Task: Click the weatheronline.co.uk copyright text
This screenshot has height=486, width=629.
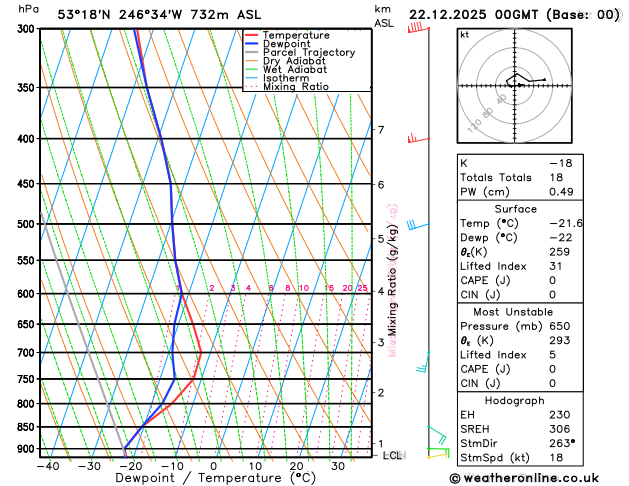Action: click(524, 478)
